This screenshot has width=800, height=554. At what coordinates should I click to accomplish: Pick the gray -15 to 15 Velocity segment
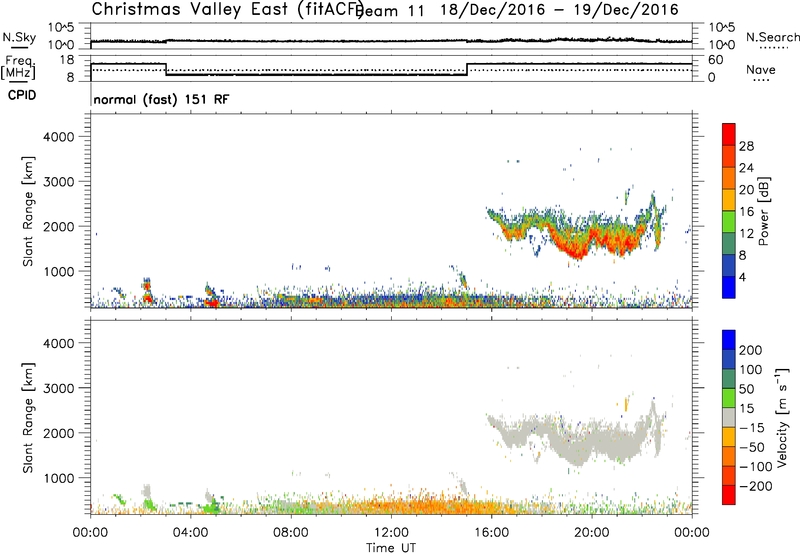pos(729,417)
